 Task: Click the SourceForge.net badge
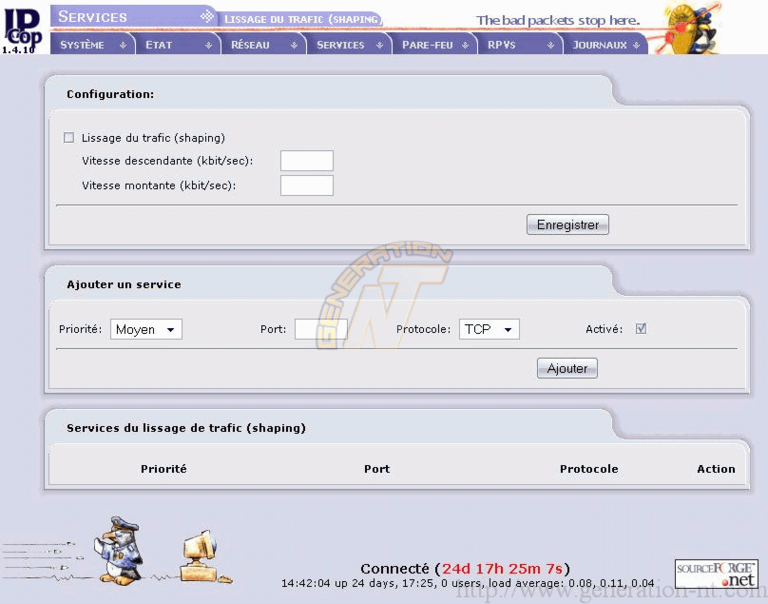[716, 574]
